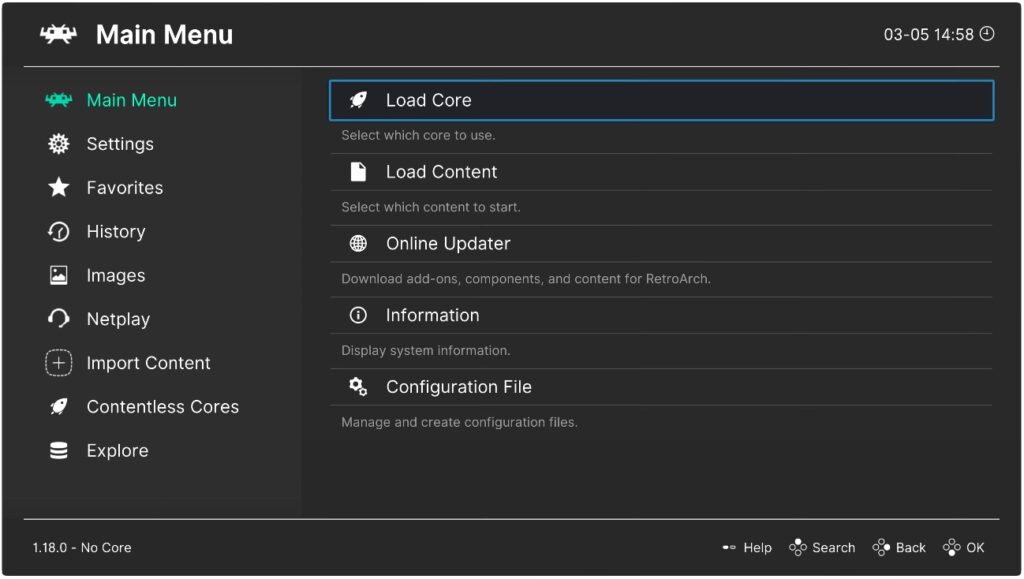Click the "Select which core to use." description
Viewport: 1024px width, 579px height.
tap(418, 135)
